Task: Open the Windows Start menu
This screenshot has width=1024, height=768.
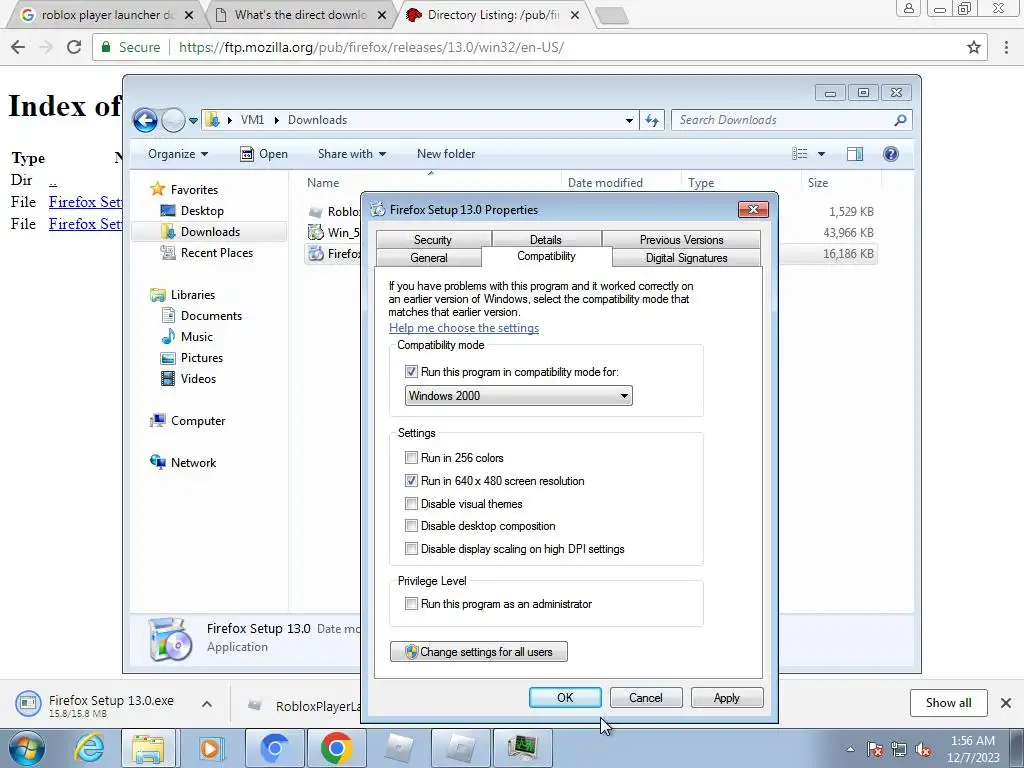Action: click(27, 748)
